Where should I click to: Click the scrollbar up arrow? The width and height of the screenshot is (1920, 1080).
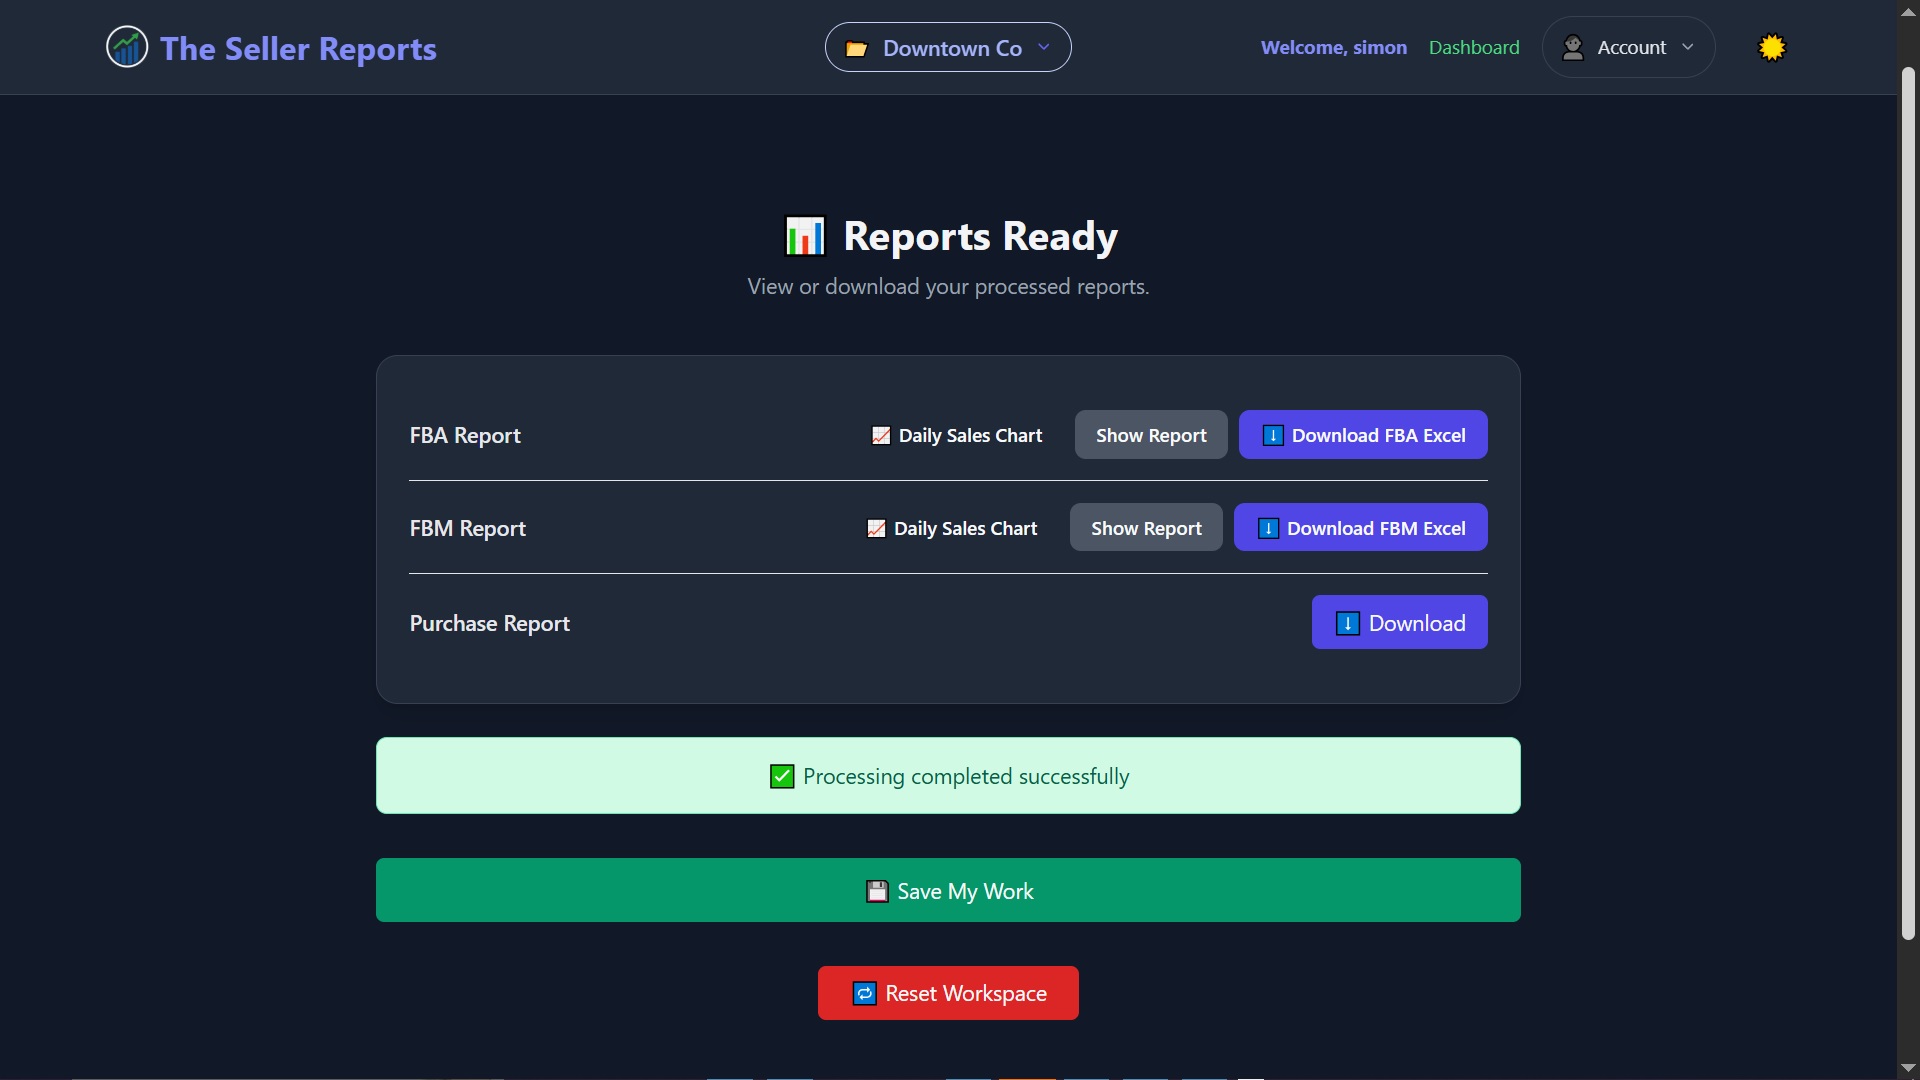click(x=1908, y=11)
